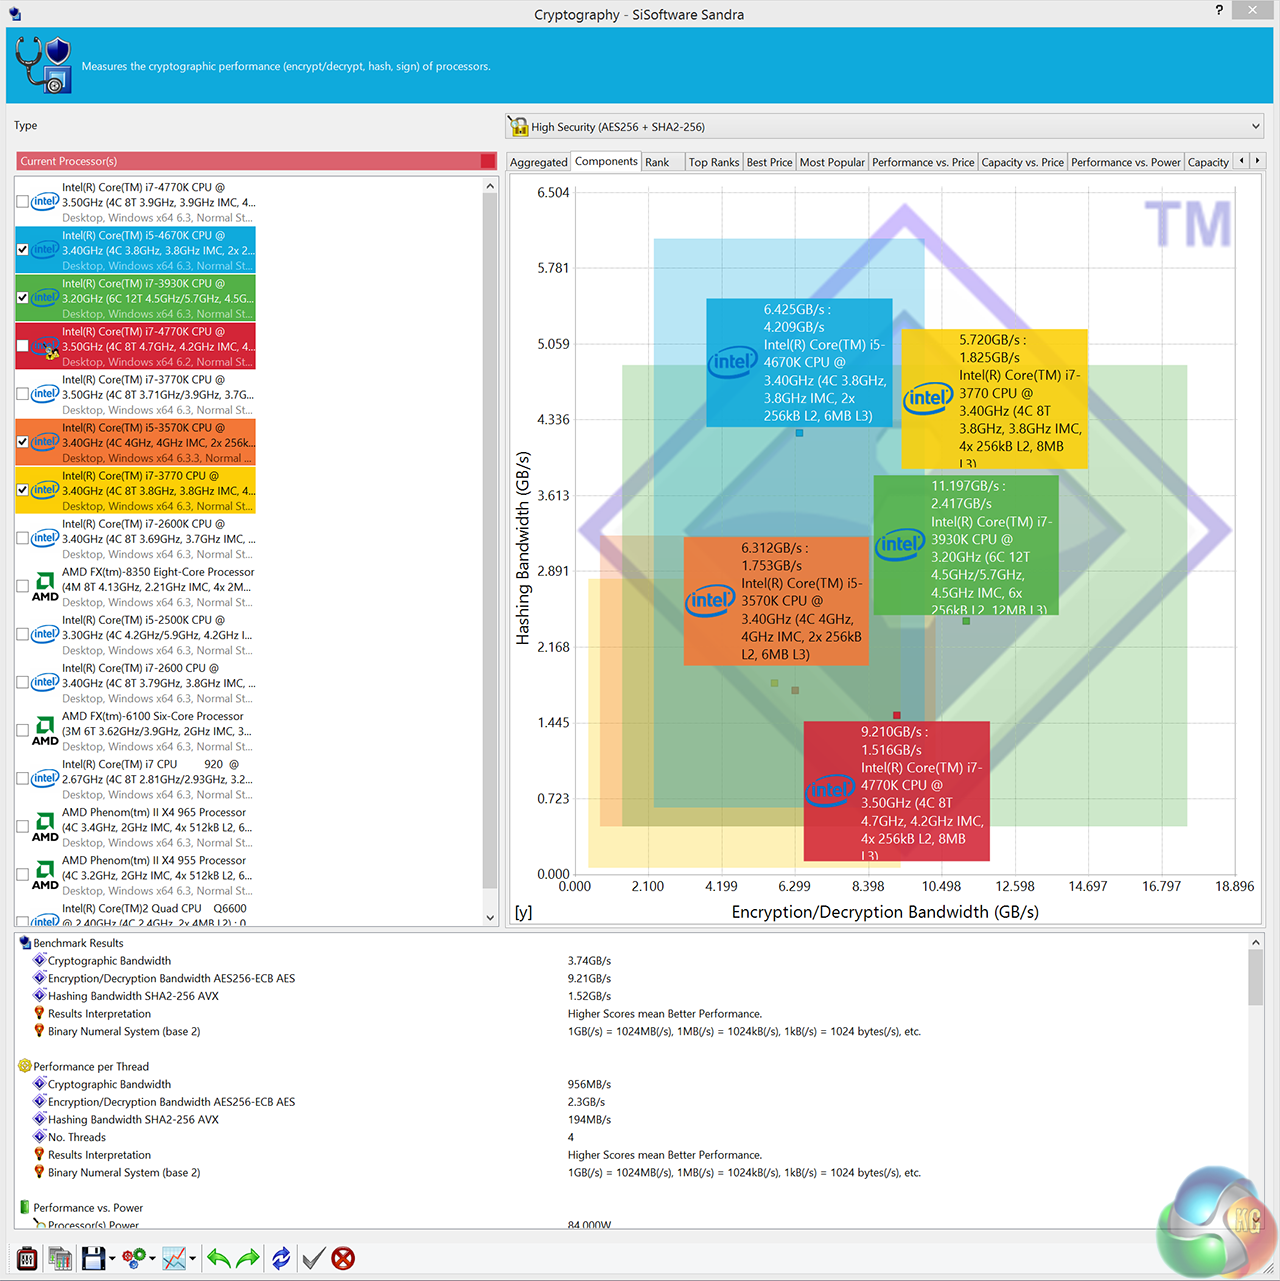Click the grey checkmark OK icon

coord(313,1258)
